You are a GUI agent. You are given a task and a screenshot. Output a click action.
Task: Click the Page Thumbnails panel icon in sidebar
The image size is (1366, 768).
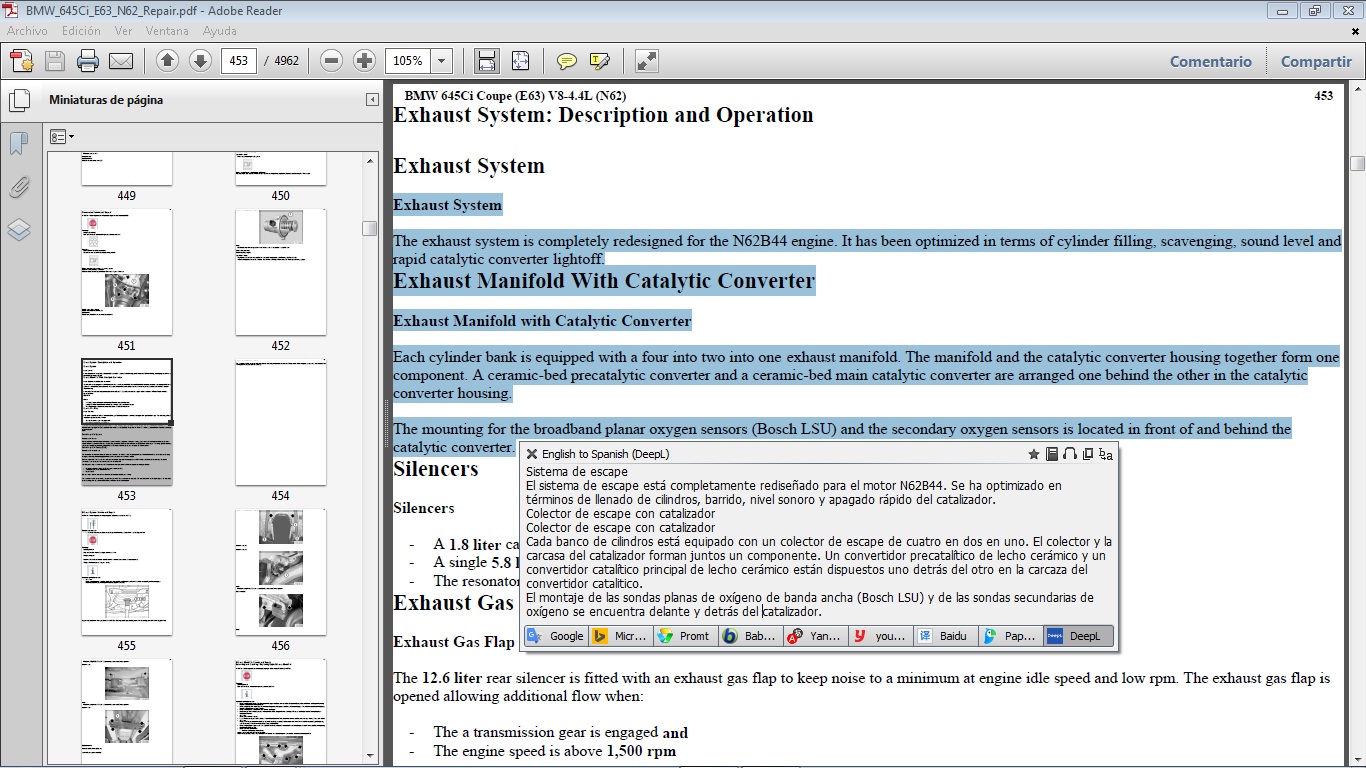tap(19, 101)
